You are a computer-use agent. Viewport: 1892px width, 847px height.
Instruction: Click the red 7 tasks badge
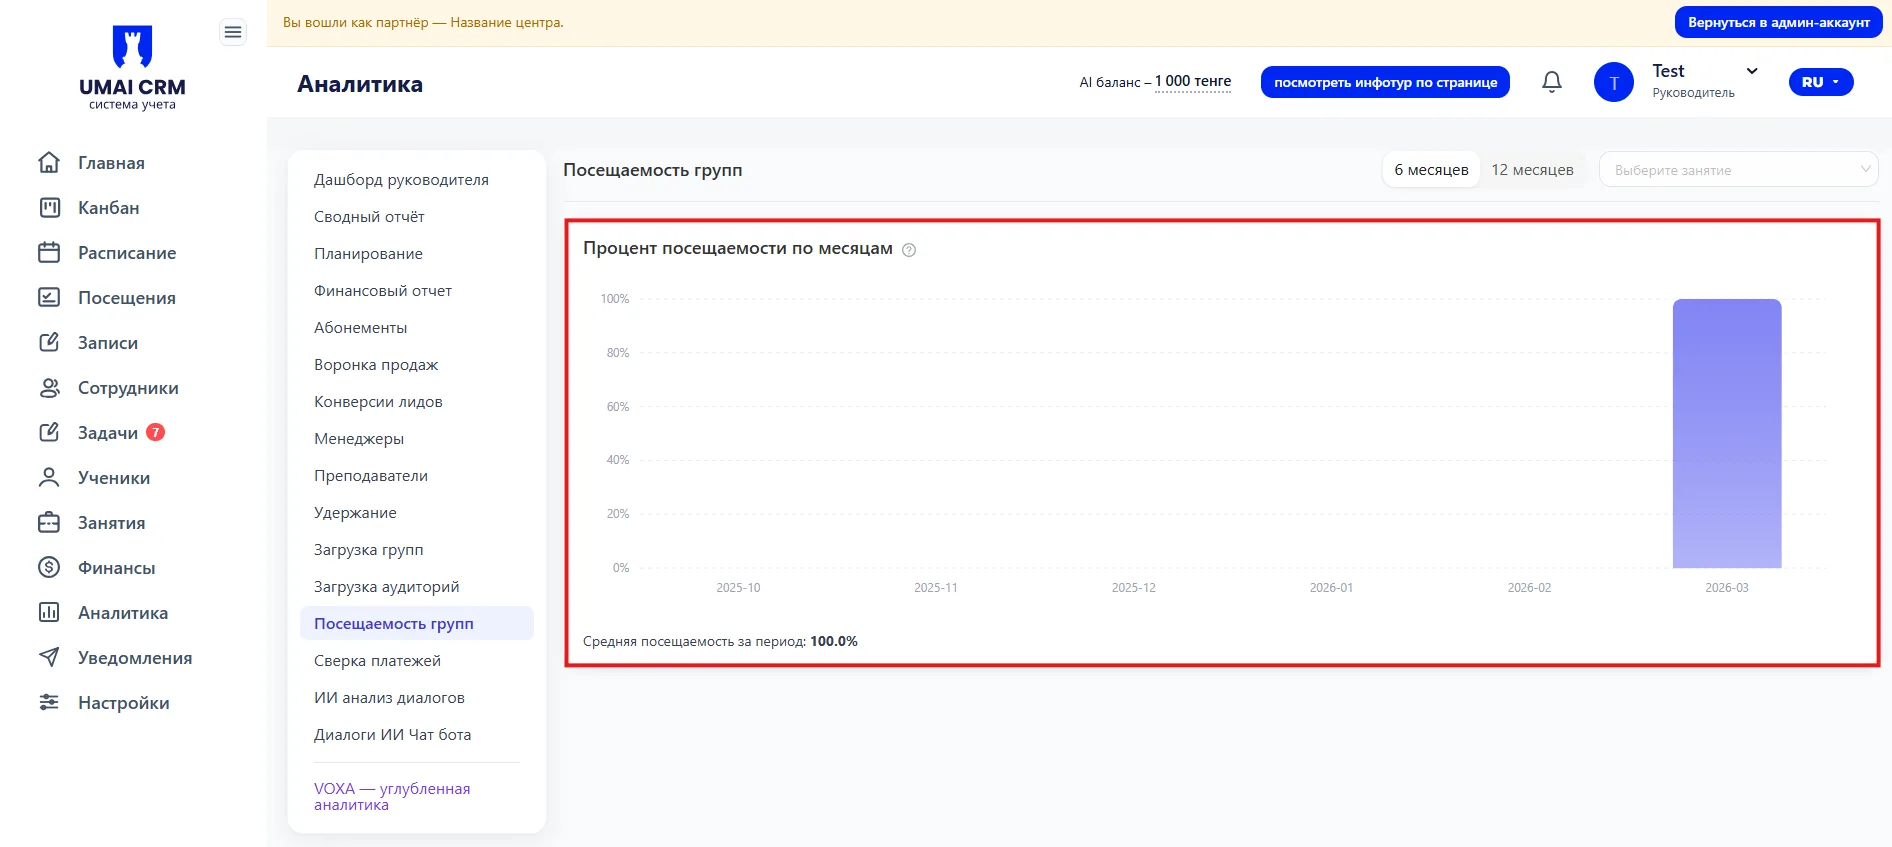pos(155,432)
